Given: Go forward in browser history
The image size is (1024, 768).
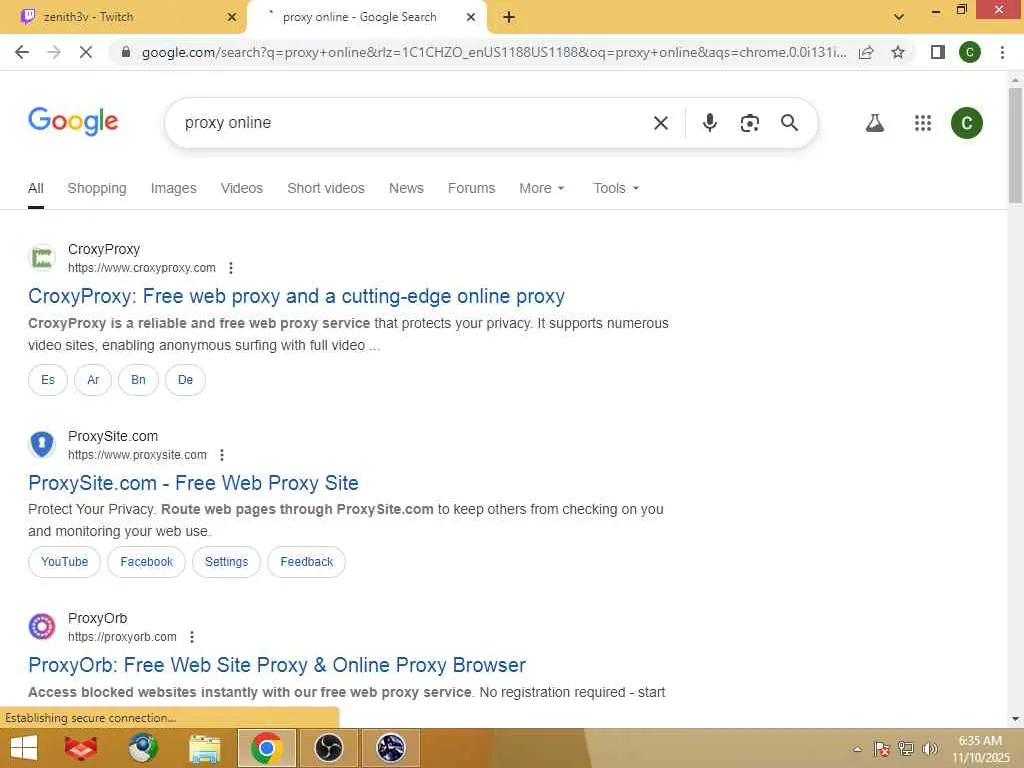Looking at the screenshot, I should click(x=54, y=52).
